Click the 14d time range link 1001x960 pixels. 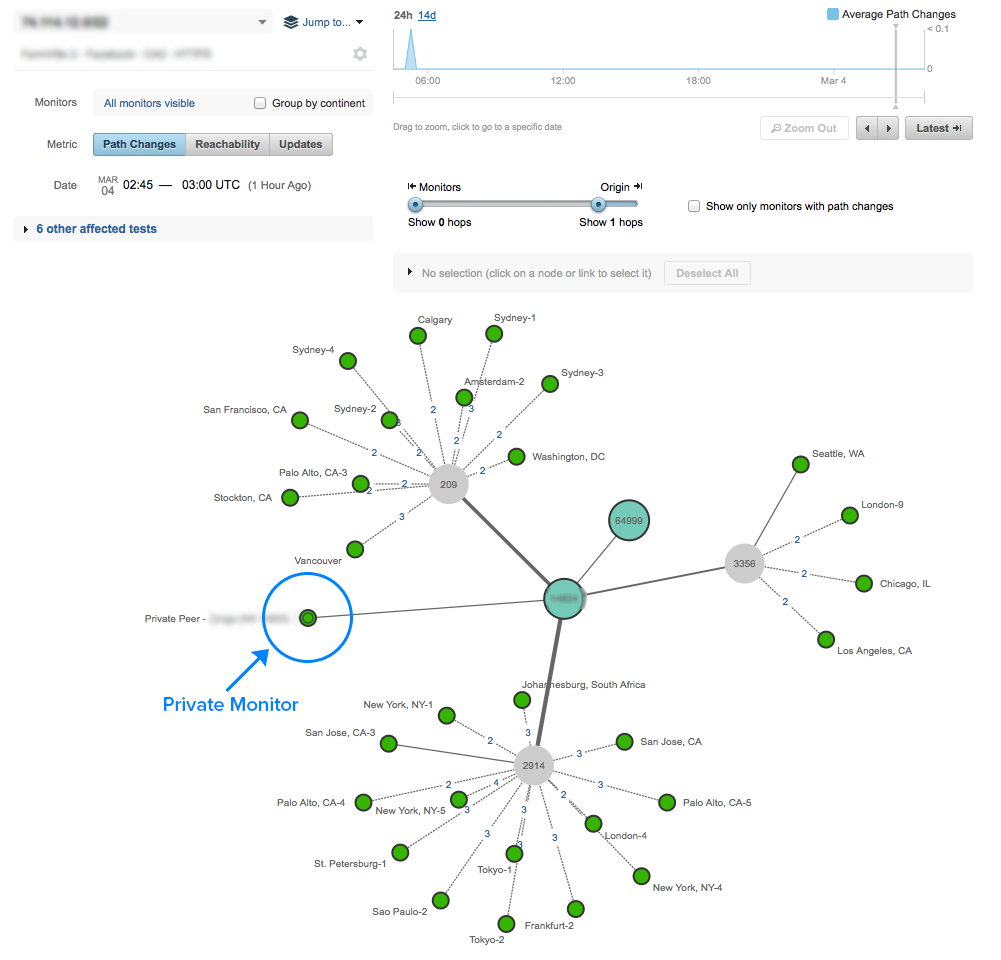point(427,15)
